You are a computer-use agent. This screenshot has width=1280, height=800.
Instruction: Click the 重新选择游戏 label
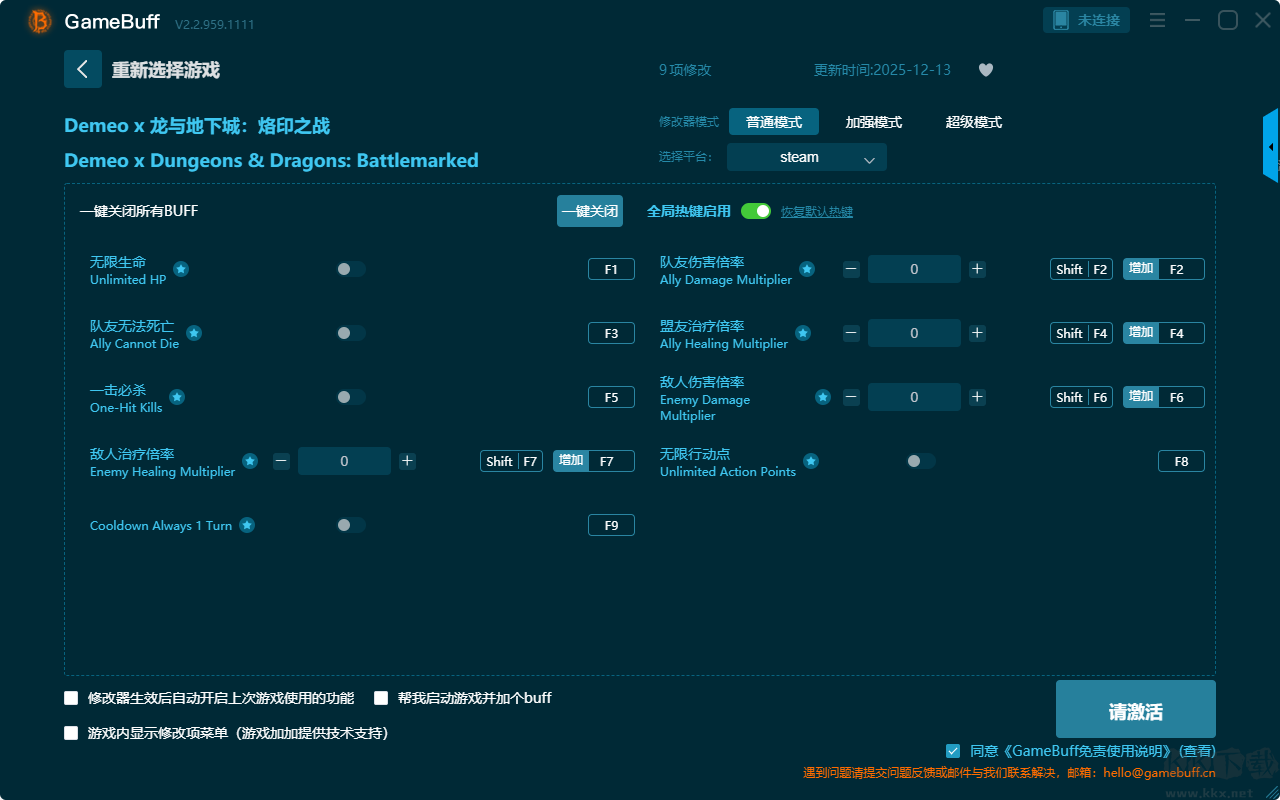166,70
